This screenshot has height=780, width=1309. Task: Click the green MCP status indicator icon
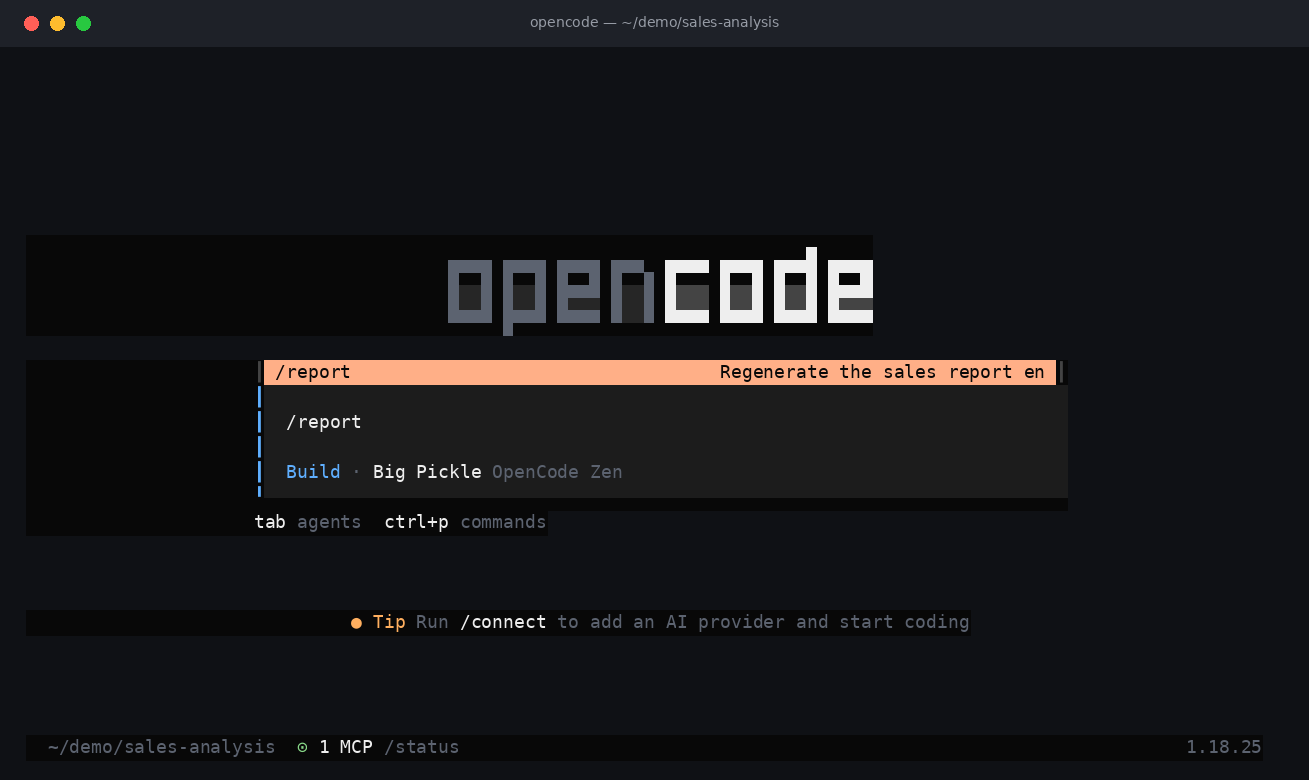pyautogui.click(x=302, y=747)
